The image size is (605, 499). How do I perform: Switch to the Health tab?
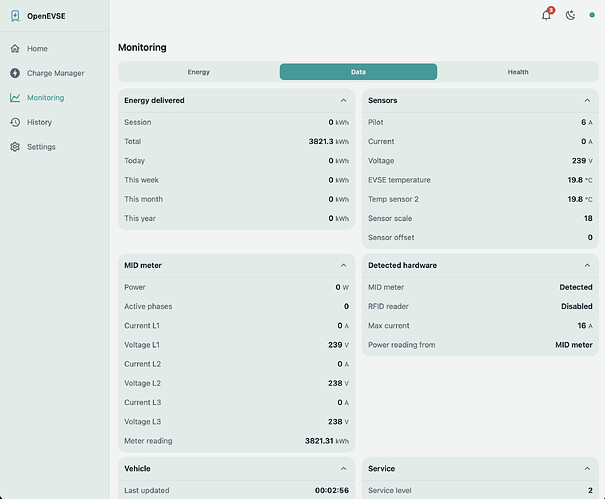coord(518,72)
